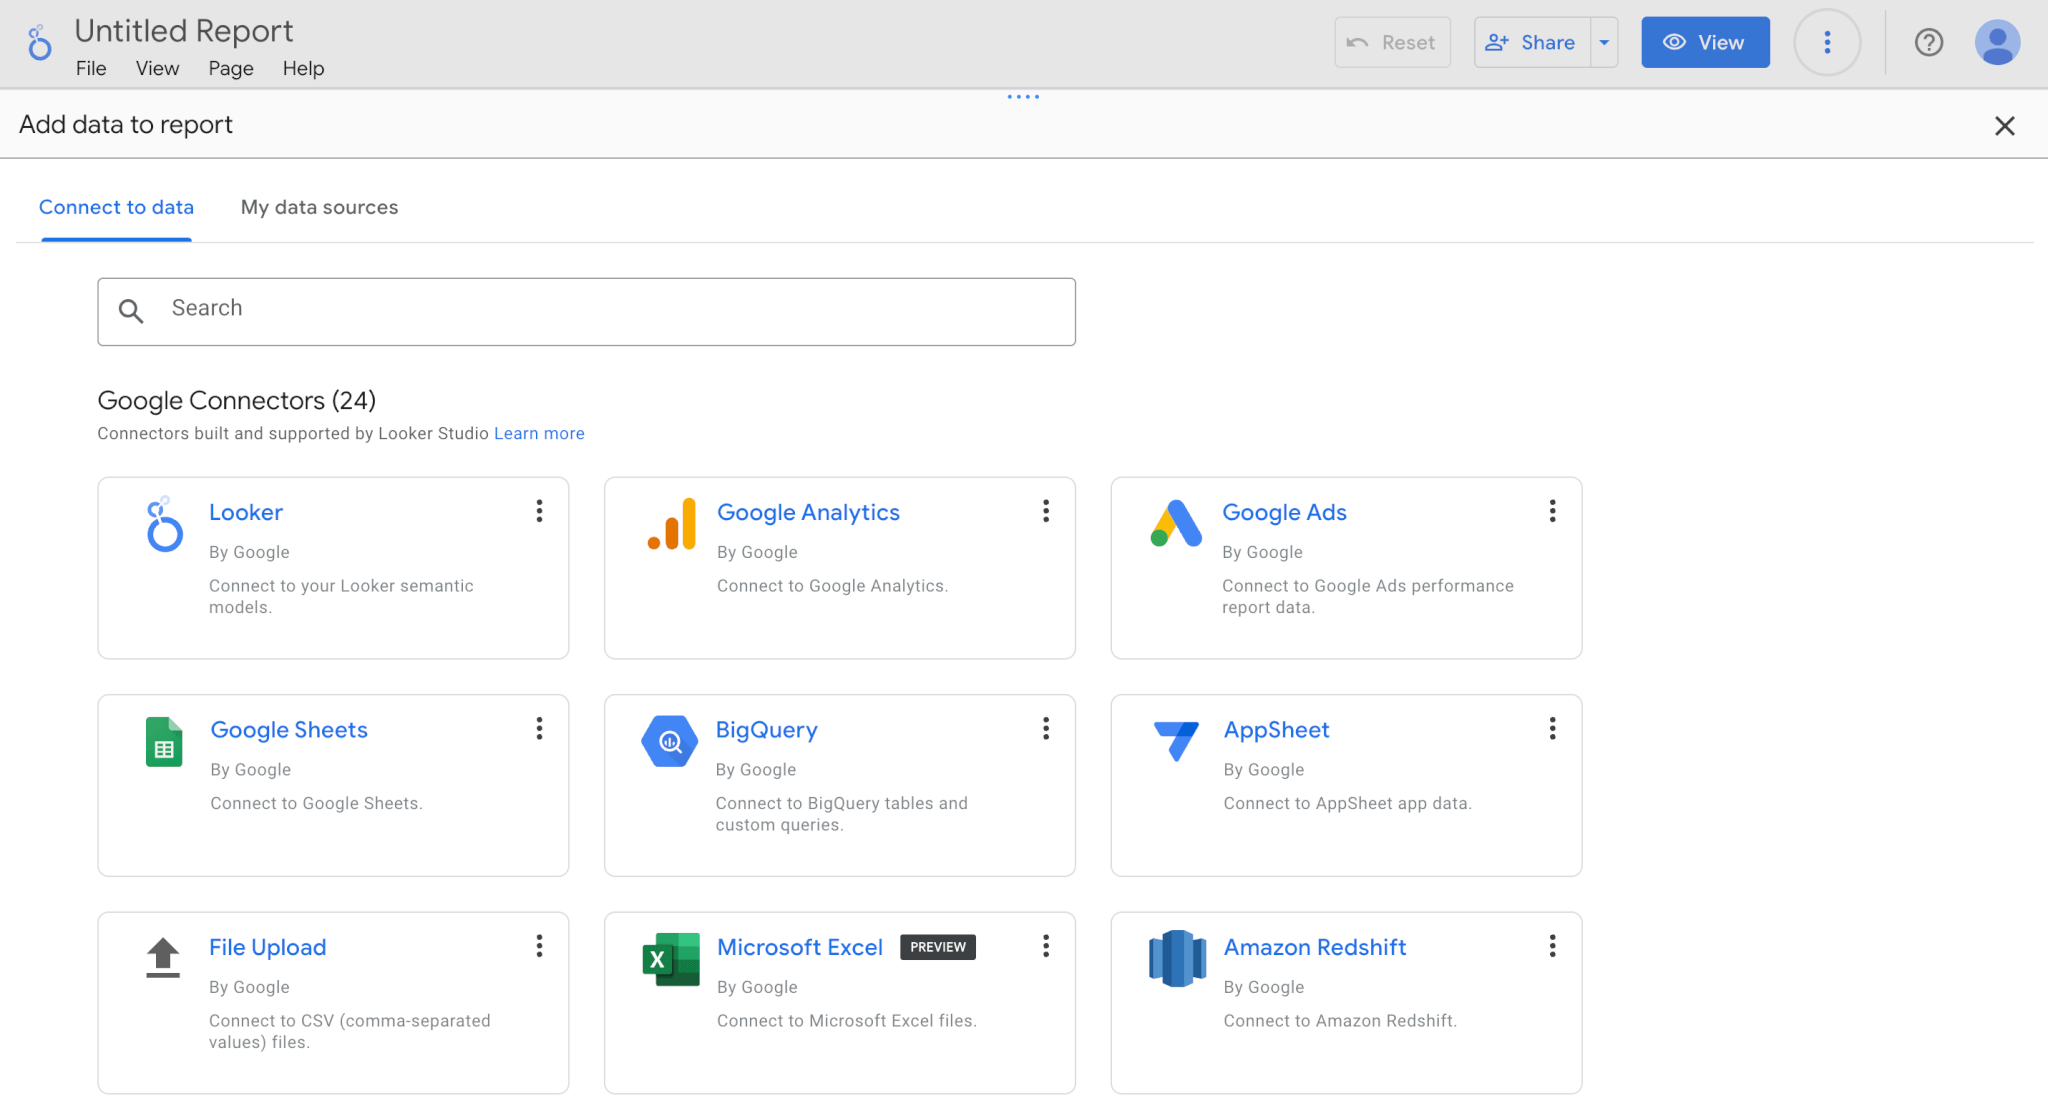Open the Help question mark icon
2048x1106 pixels.
click(1929, 42)
